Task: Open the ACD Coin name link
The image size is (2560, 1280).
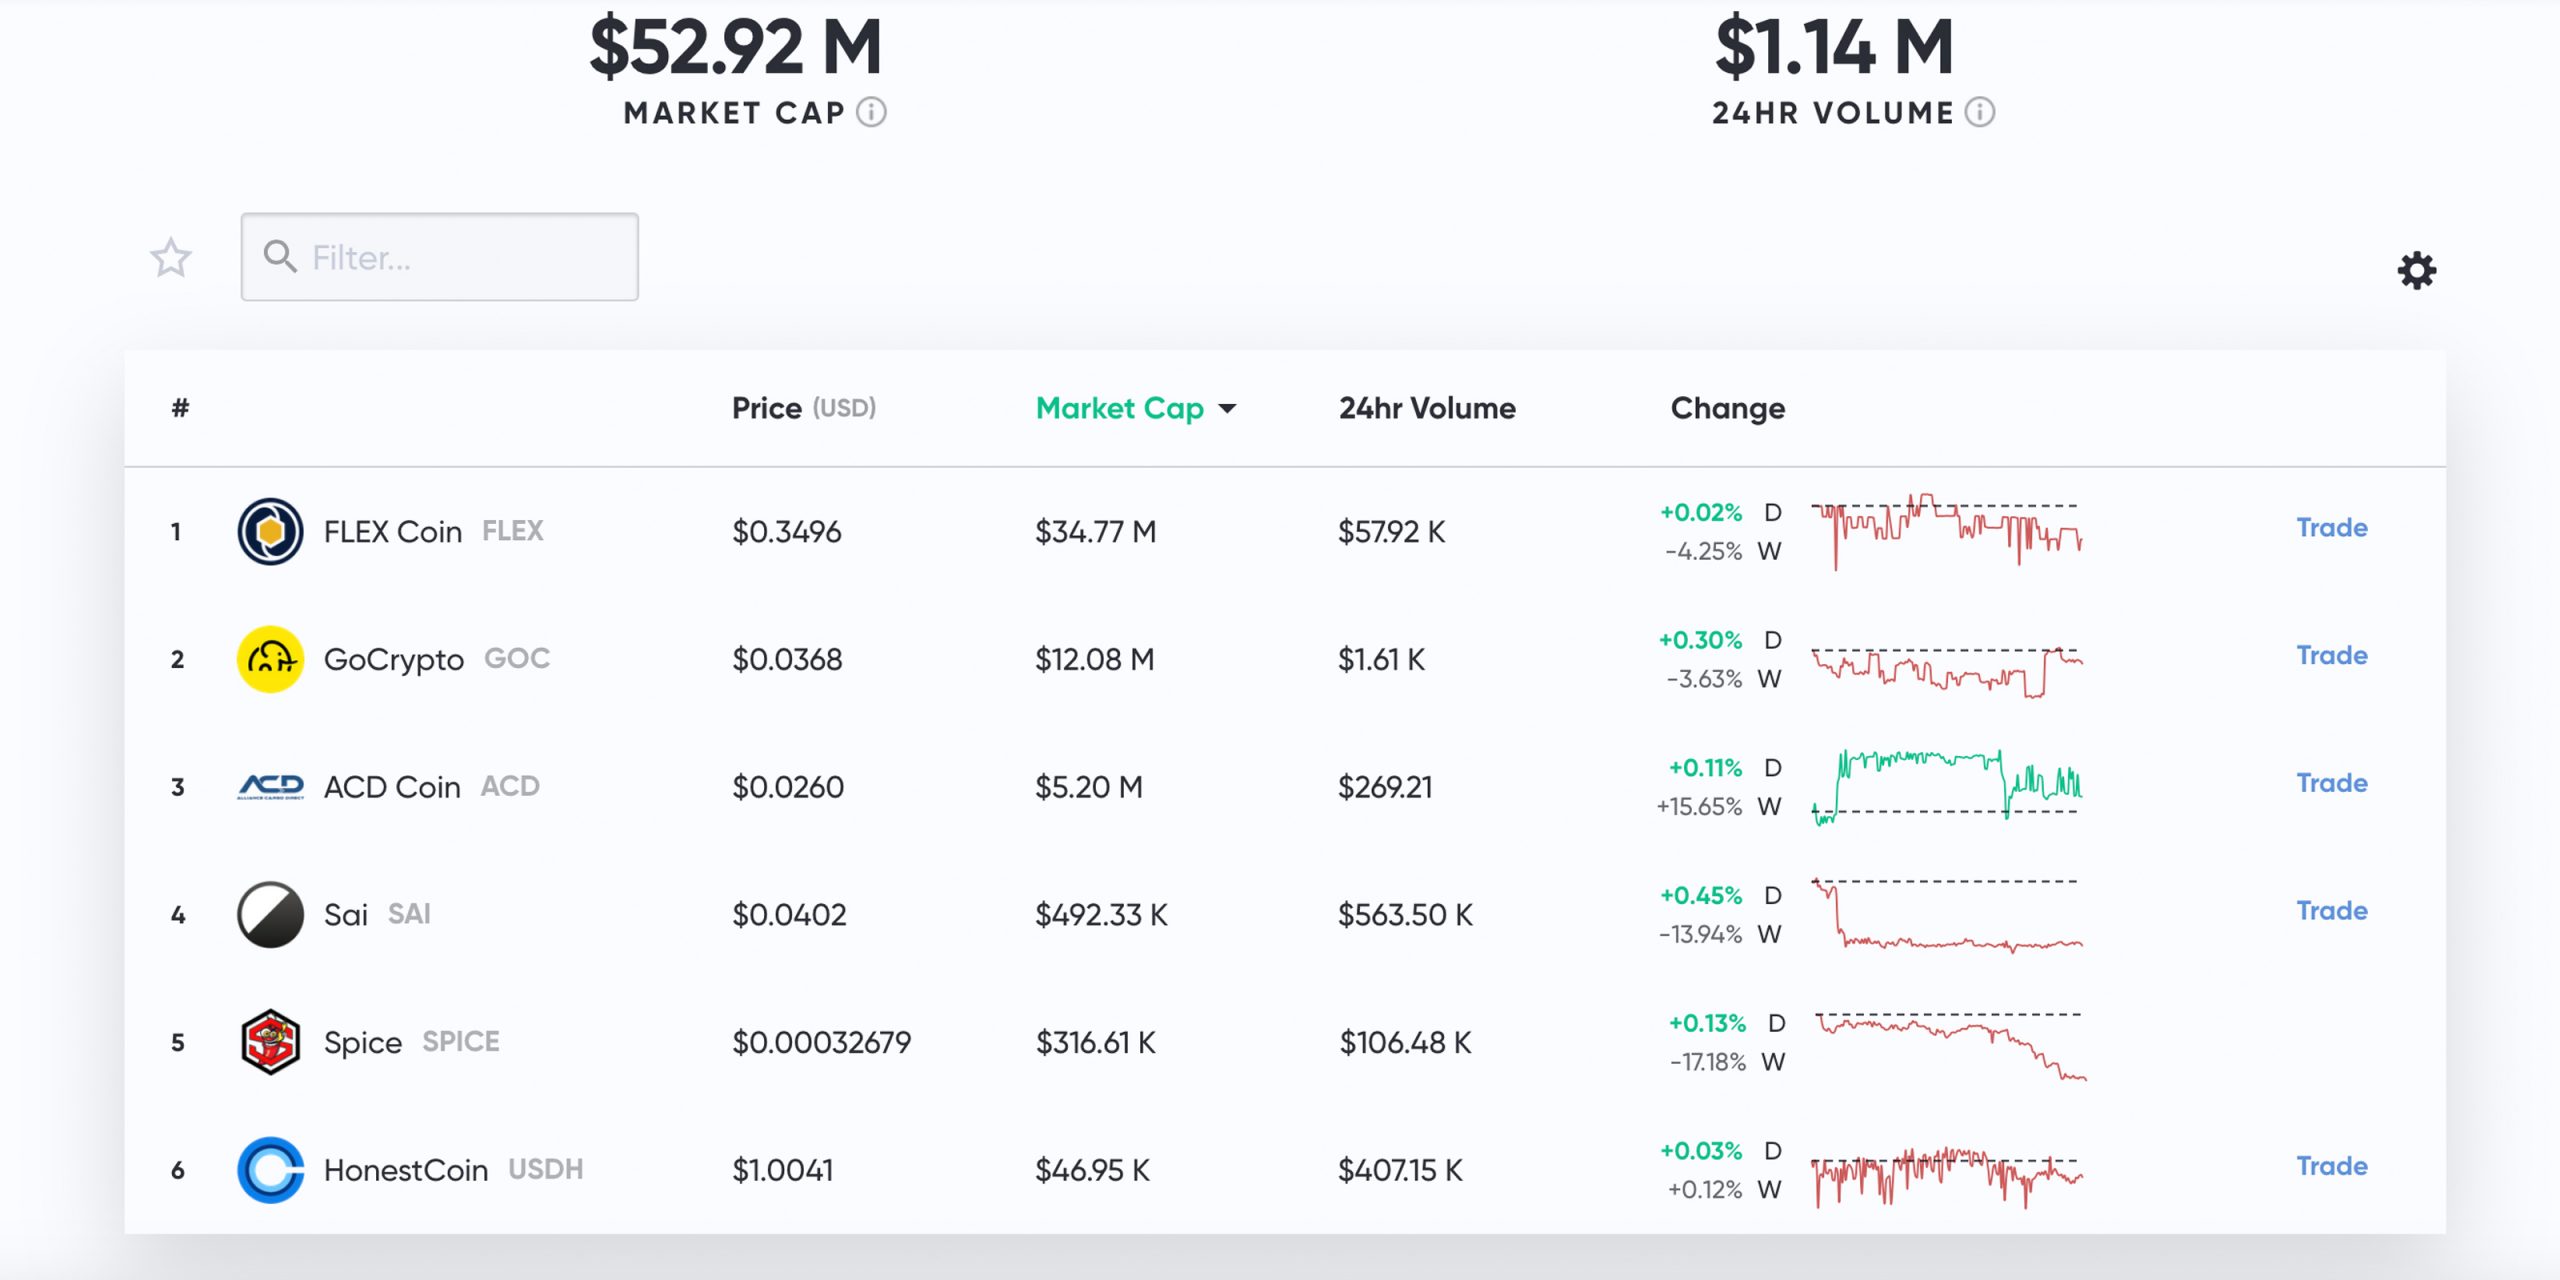Action: tap(392, 787)
